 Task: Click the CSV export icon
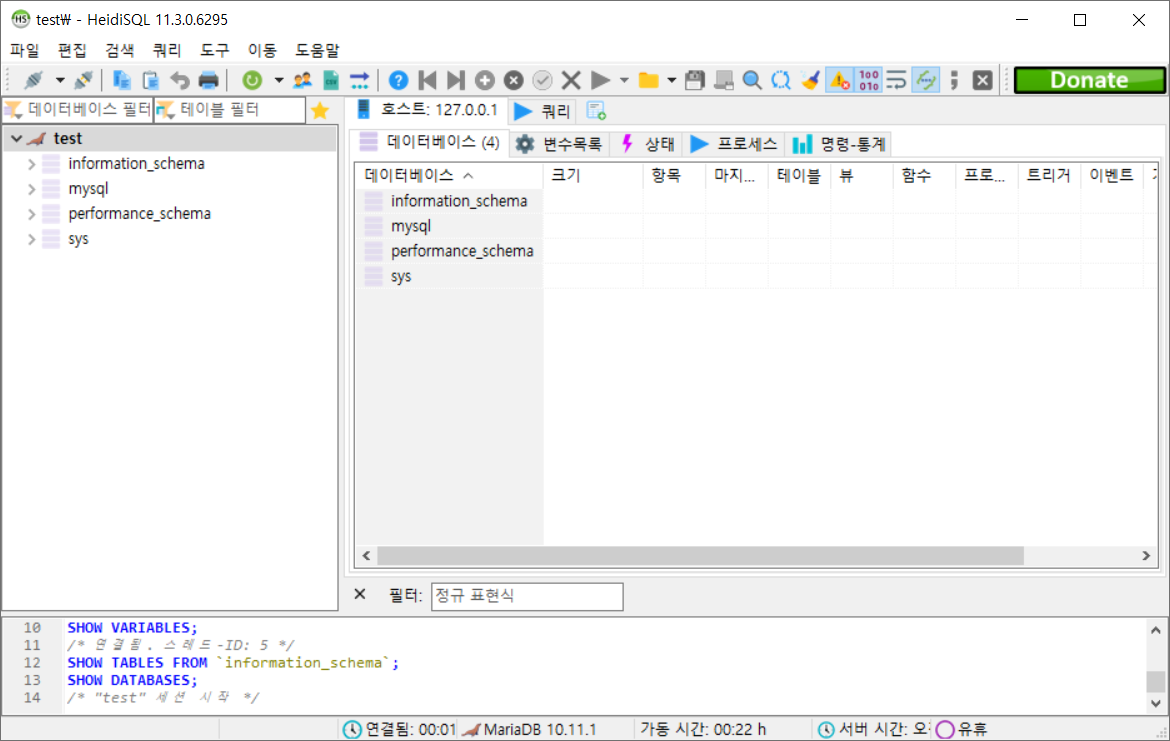[x=331, y=80]
